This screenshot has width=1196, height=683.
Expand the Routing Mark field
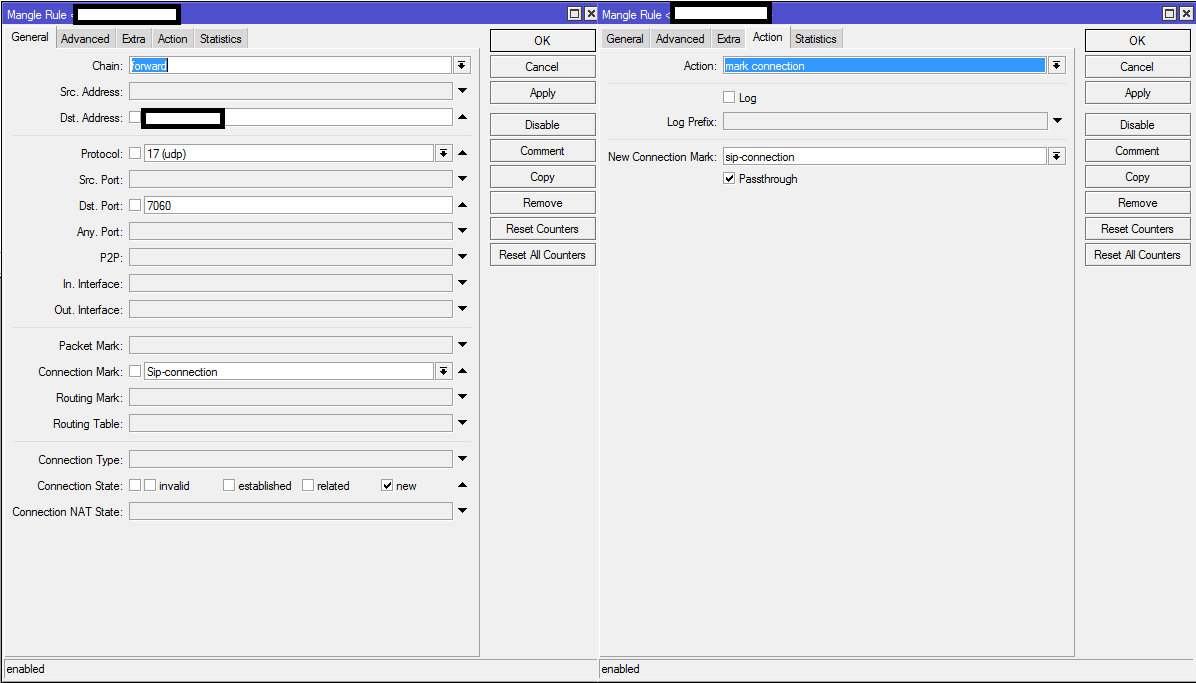[462, 397]
